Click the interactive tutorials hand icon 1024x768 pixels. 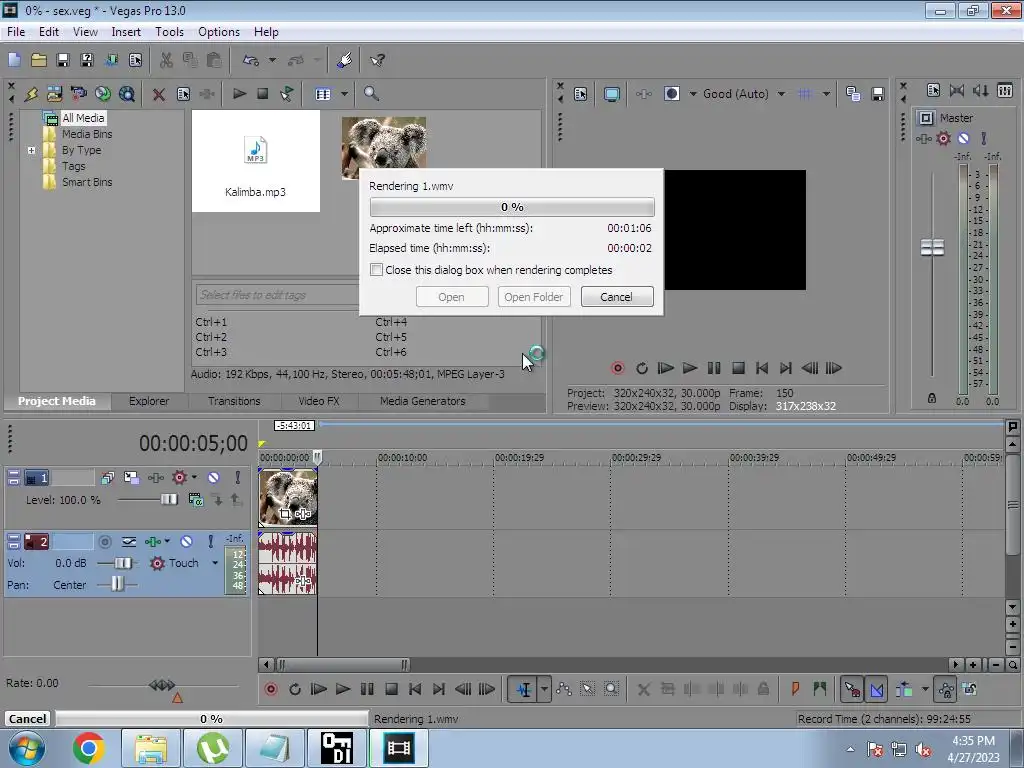[x=344, y=60]
